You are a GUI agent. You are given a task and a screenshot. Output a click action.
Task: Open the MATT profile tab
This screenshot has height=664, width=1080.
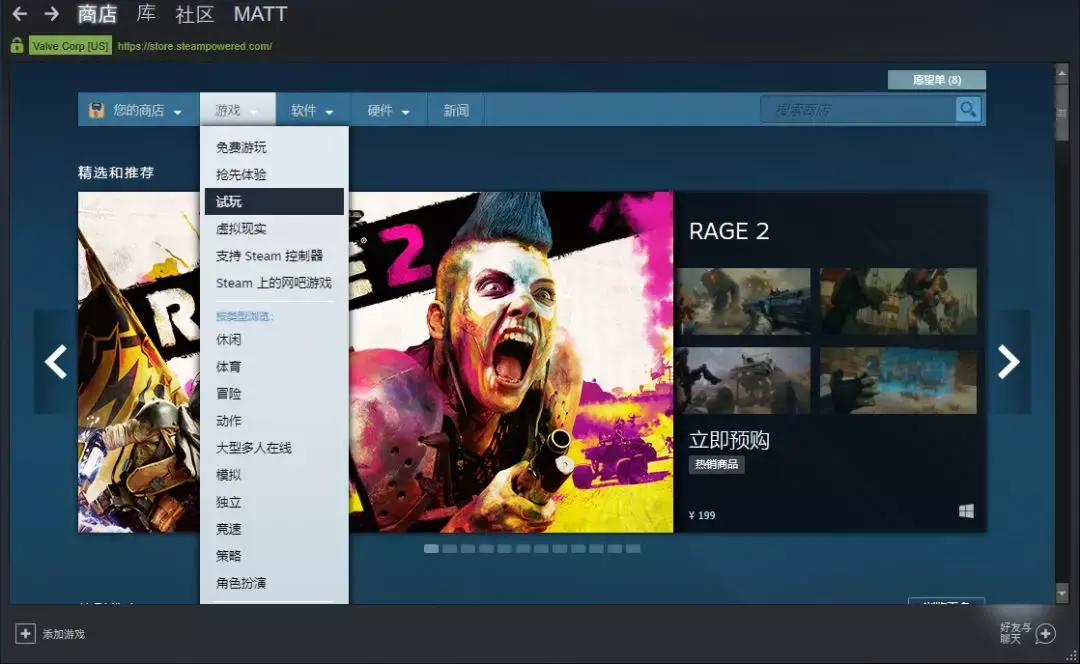[260, 14]
